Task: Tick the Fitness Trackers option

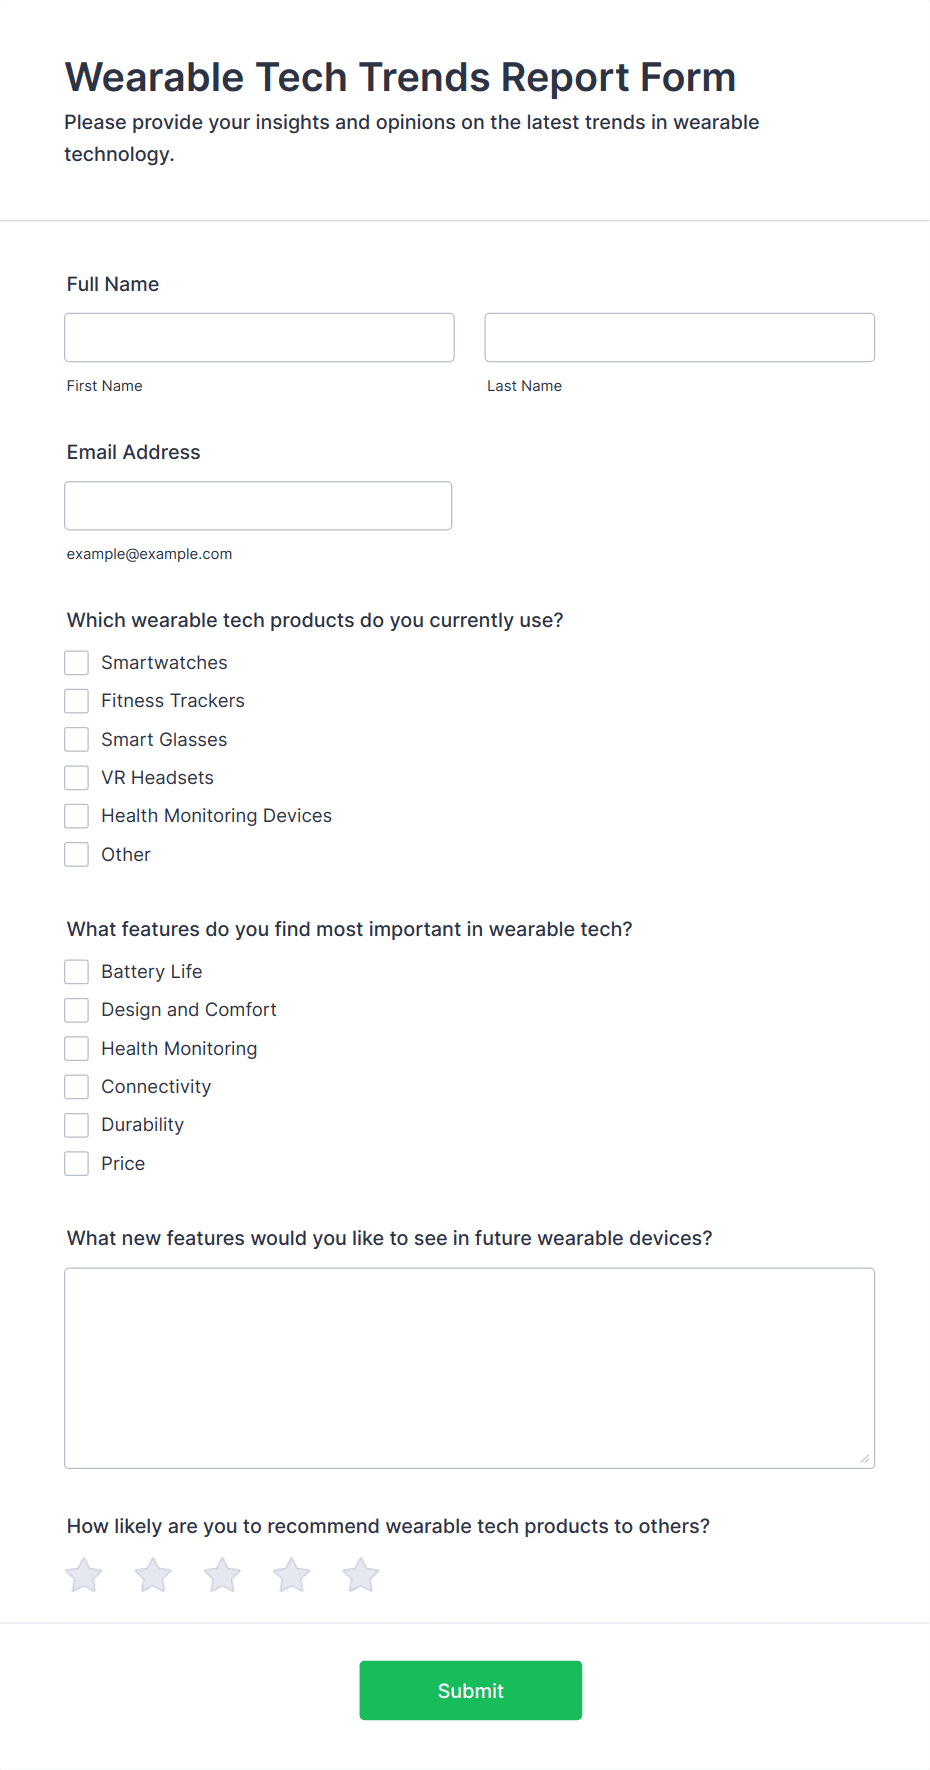Action: click(x=77, y=701)
